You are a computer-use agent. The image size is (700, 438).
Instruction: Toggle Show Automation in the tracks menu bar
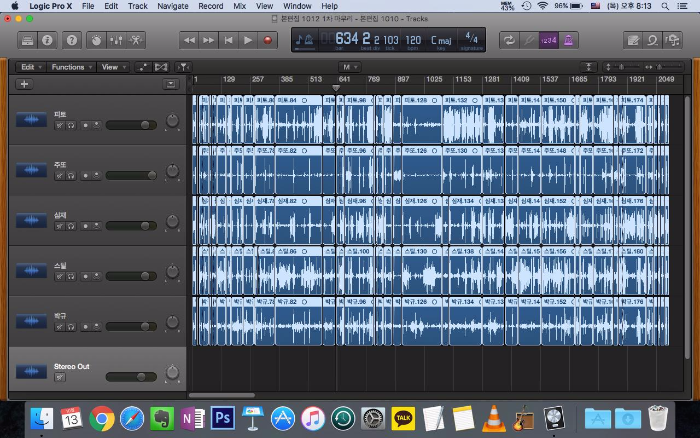(x=143, y=67)
